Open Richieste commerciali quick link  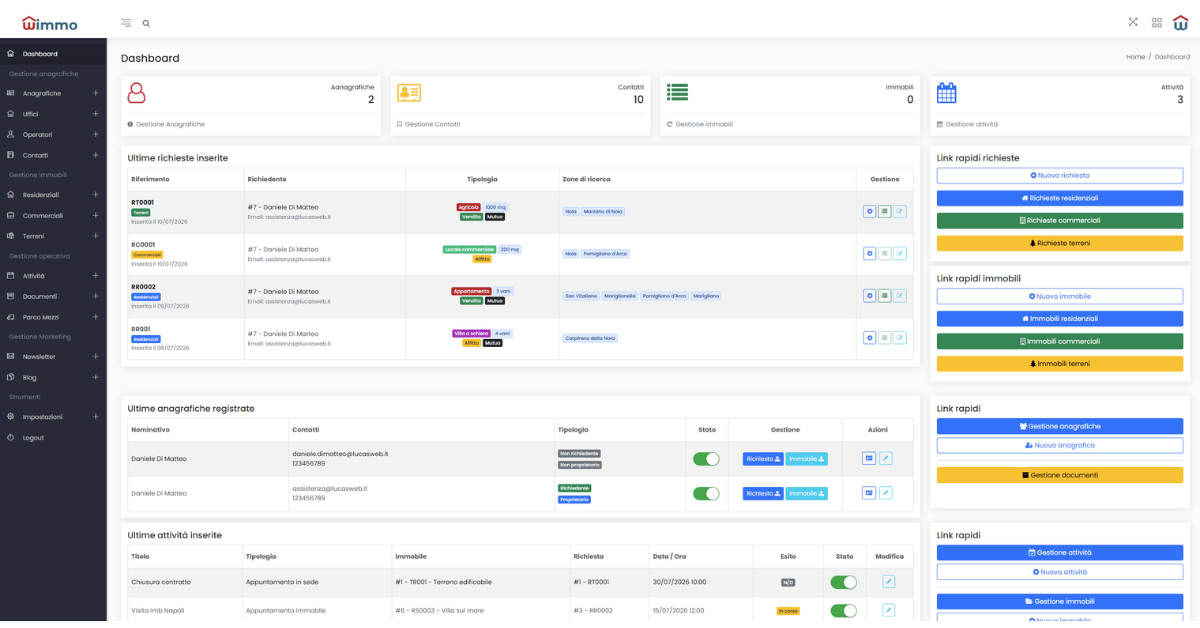click(x=1060, y=220)
